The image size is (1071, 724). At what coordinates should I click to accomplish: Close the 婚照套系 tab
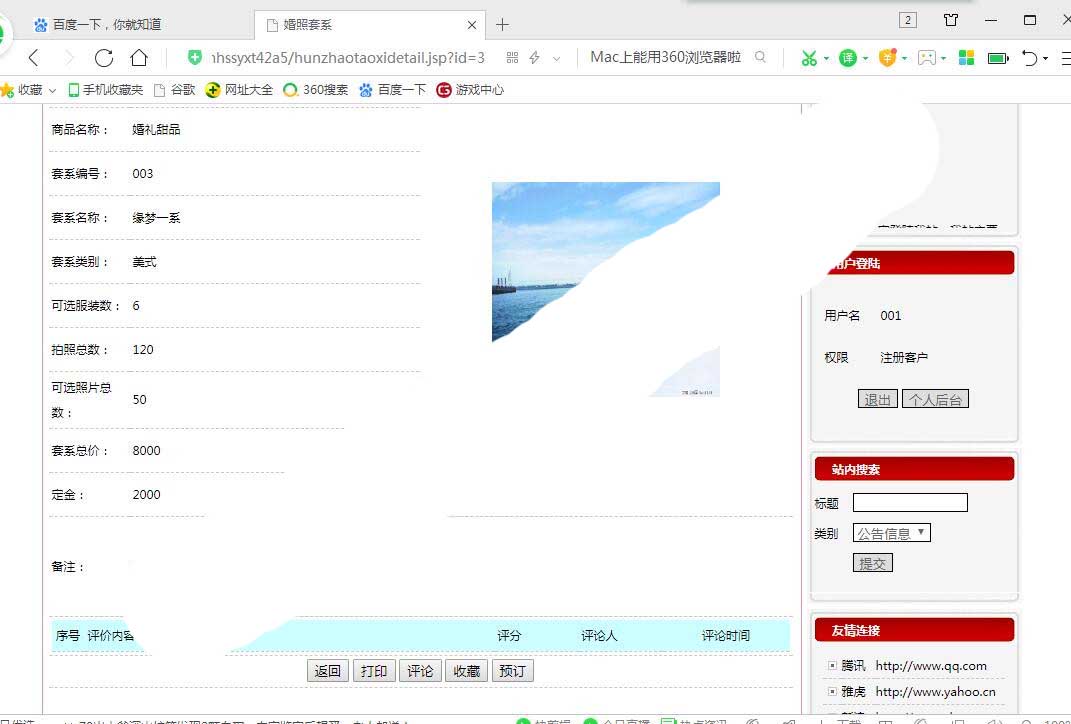472,25
